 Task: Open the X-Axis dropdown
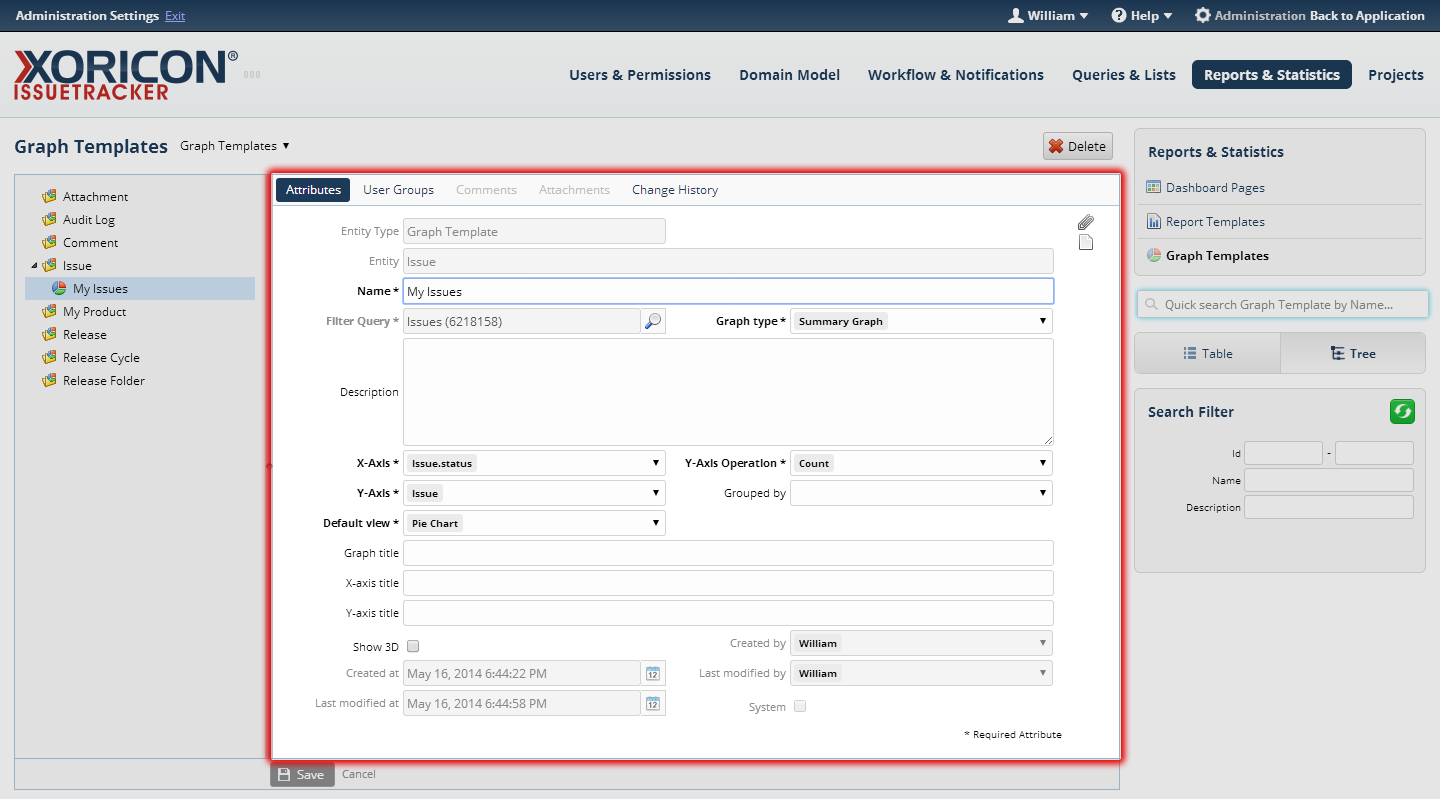coord(534,463)
